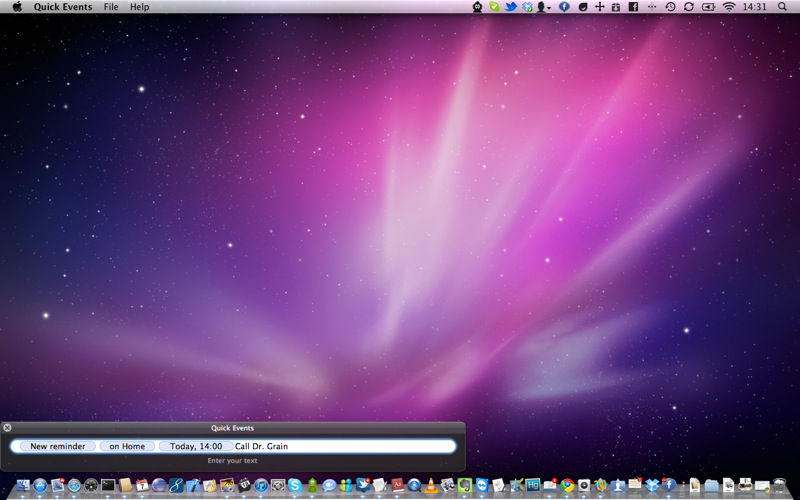The image size is (800, 500).
Task: Click the four-way arrows menu bar icon
Action: [x=599, y=7]
